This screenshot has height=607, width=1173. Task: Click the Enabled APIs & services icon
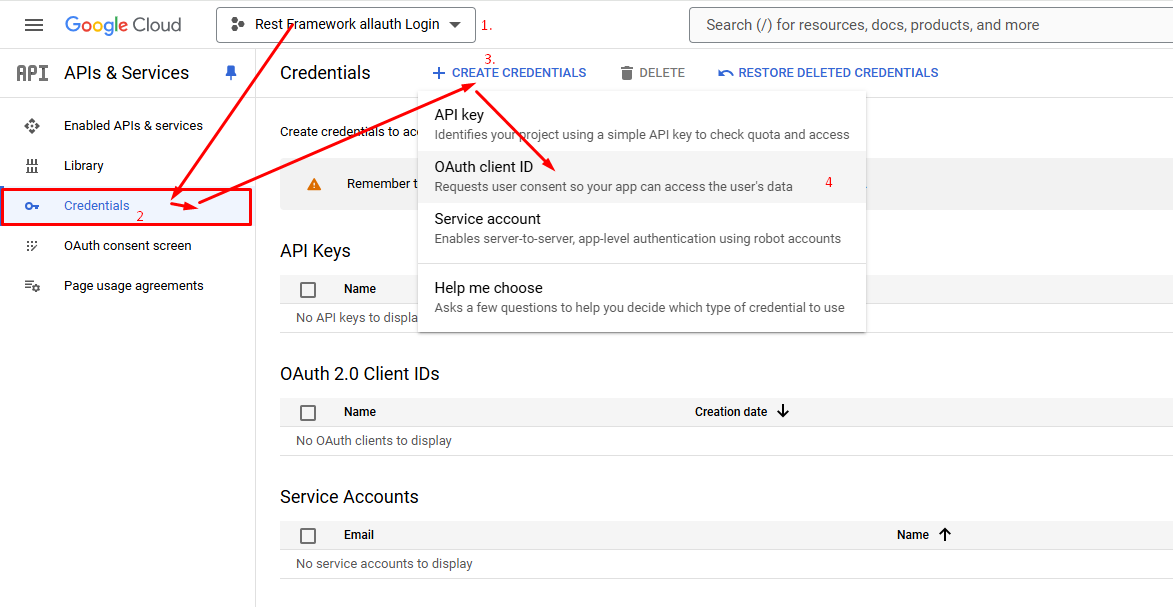(32, 126)
